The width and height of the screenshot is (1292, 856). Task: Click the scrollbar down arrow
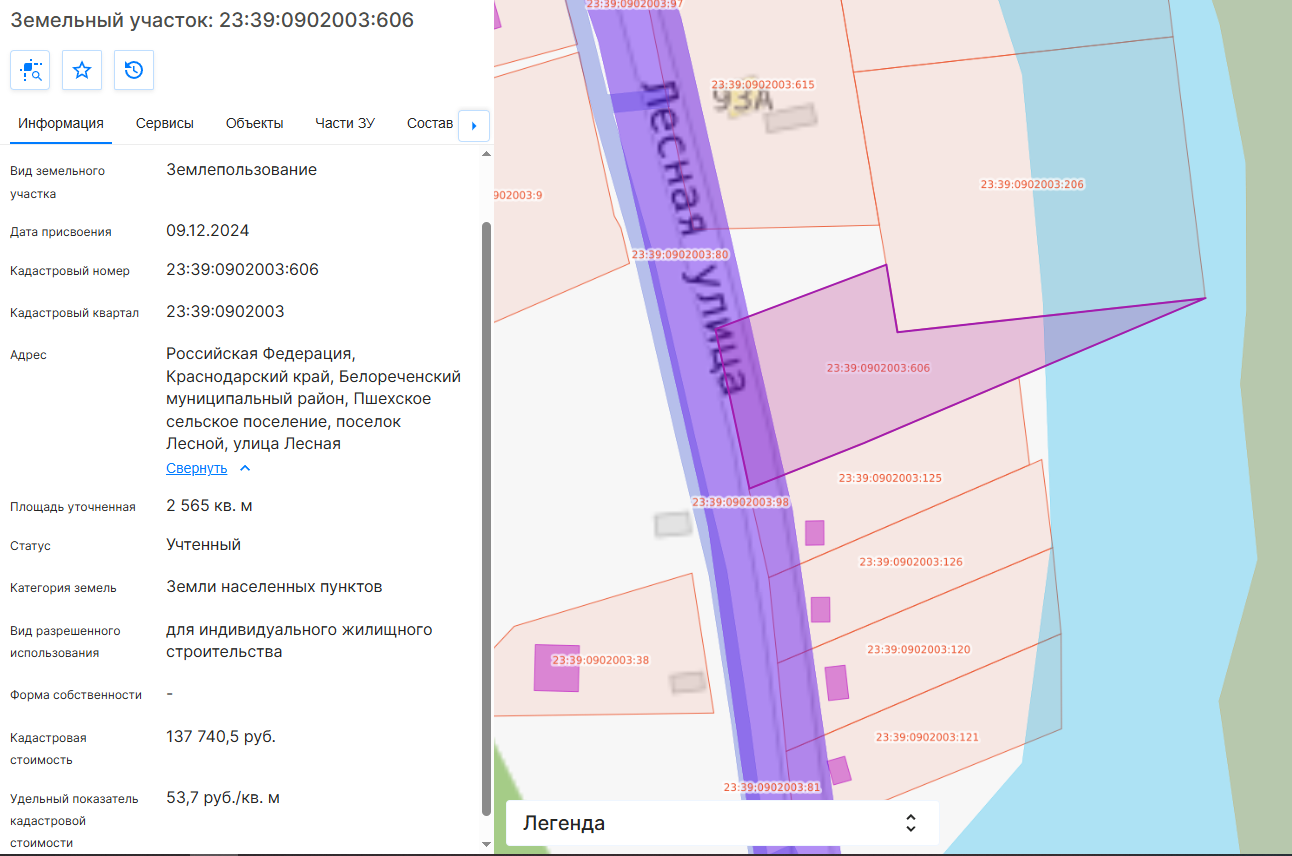(487, 844)
